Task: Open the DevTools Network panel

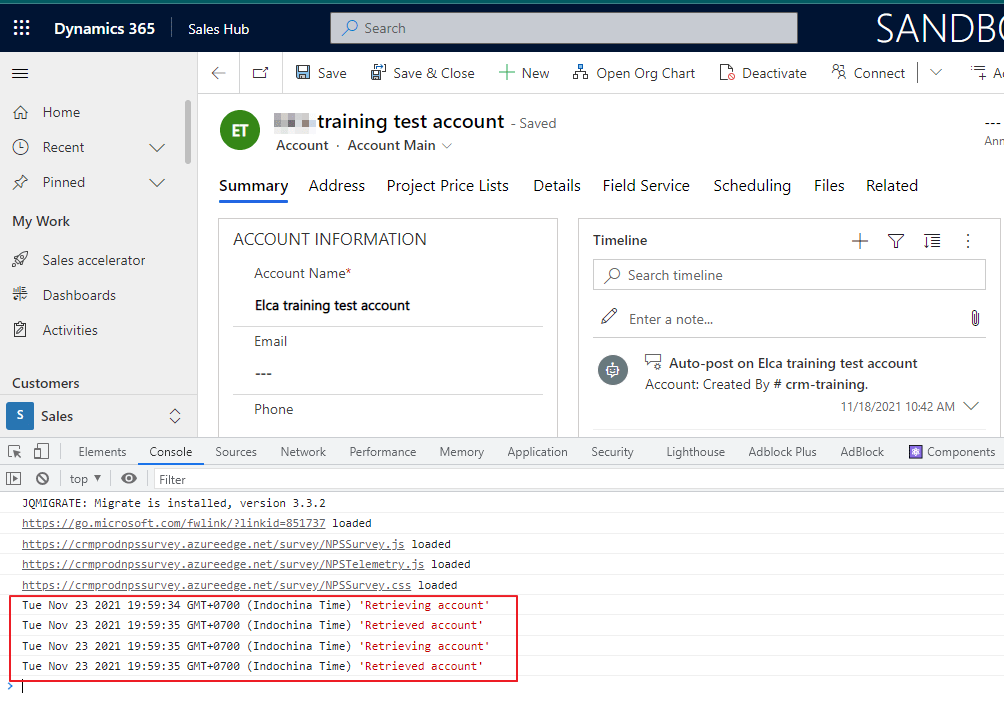Action: pyautogui.click(x=303, y=451)
